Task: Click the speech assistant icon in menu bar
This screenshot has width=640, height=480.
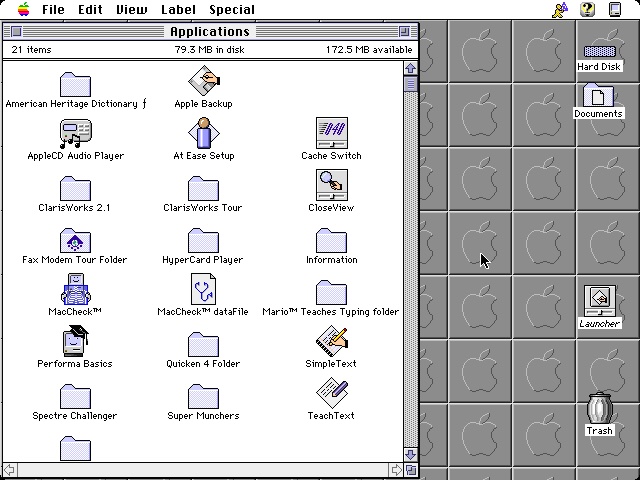Action: coord(560,9)
